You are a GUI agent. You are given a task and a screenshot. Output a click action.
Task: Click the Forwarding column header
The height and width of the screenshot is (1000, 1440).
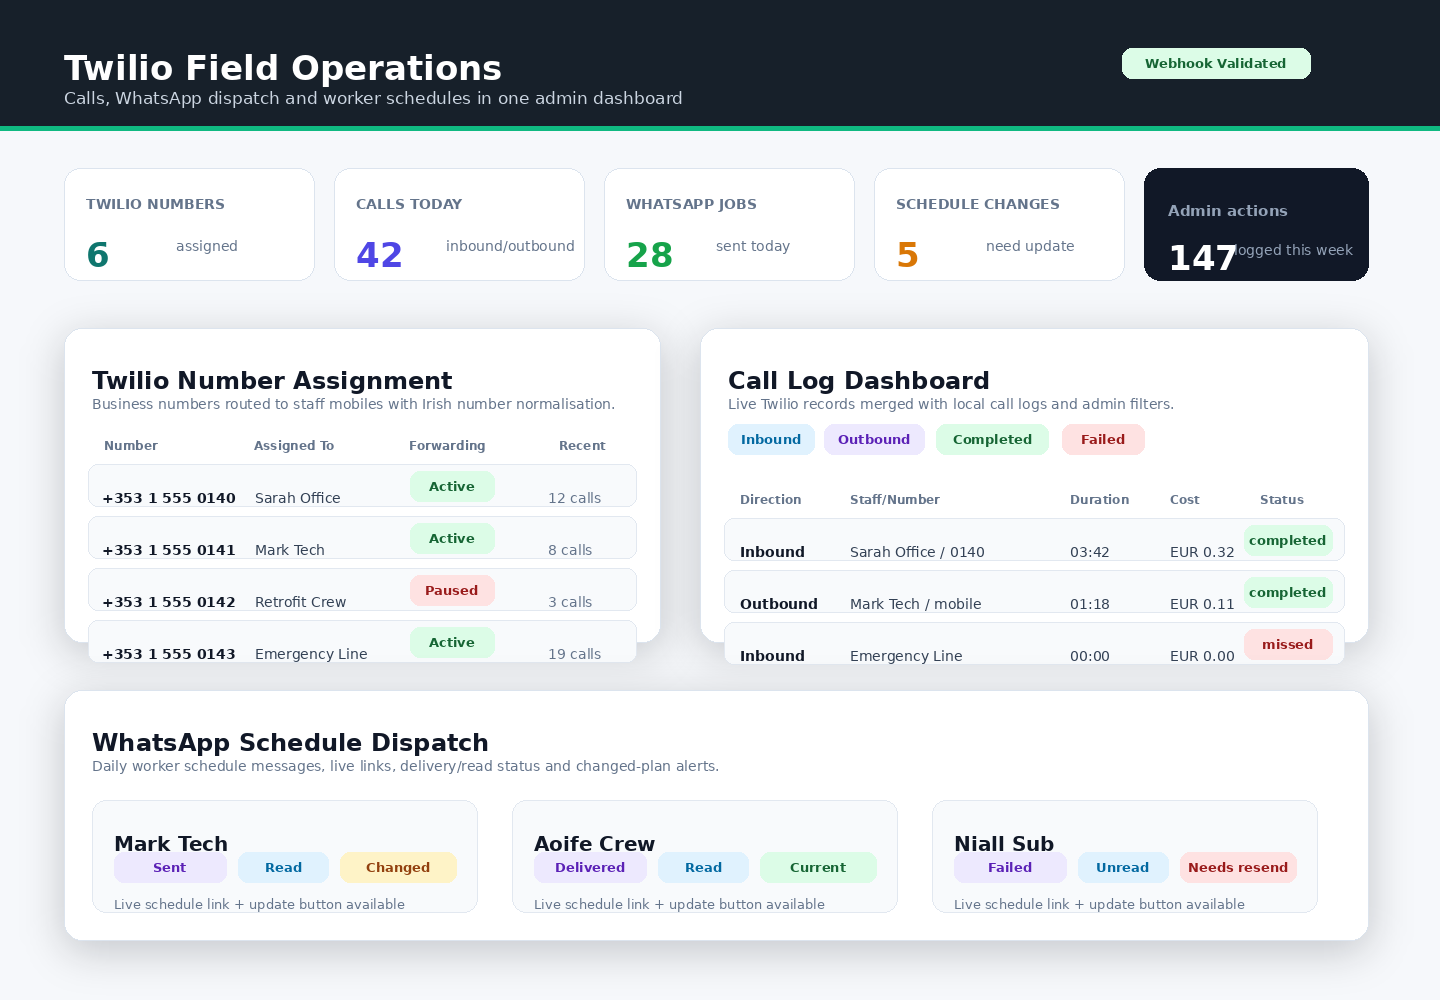click(447, 446)
